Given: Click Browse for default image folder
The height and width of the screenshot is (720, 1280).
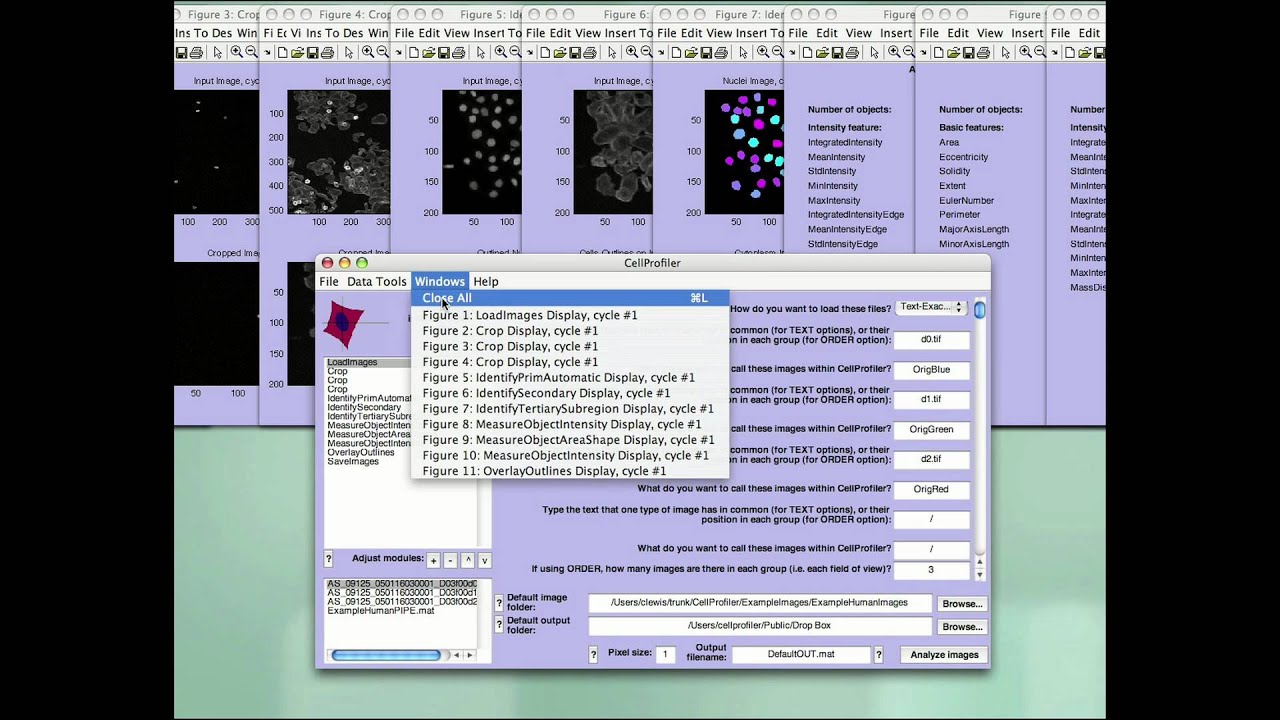Looking at the screenshot, I should [962, 604].
